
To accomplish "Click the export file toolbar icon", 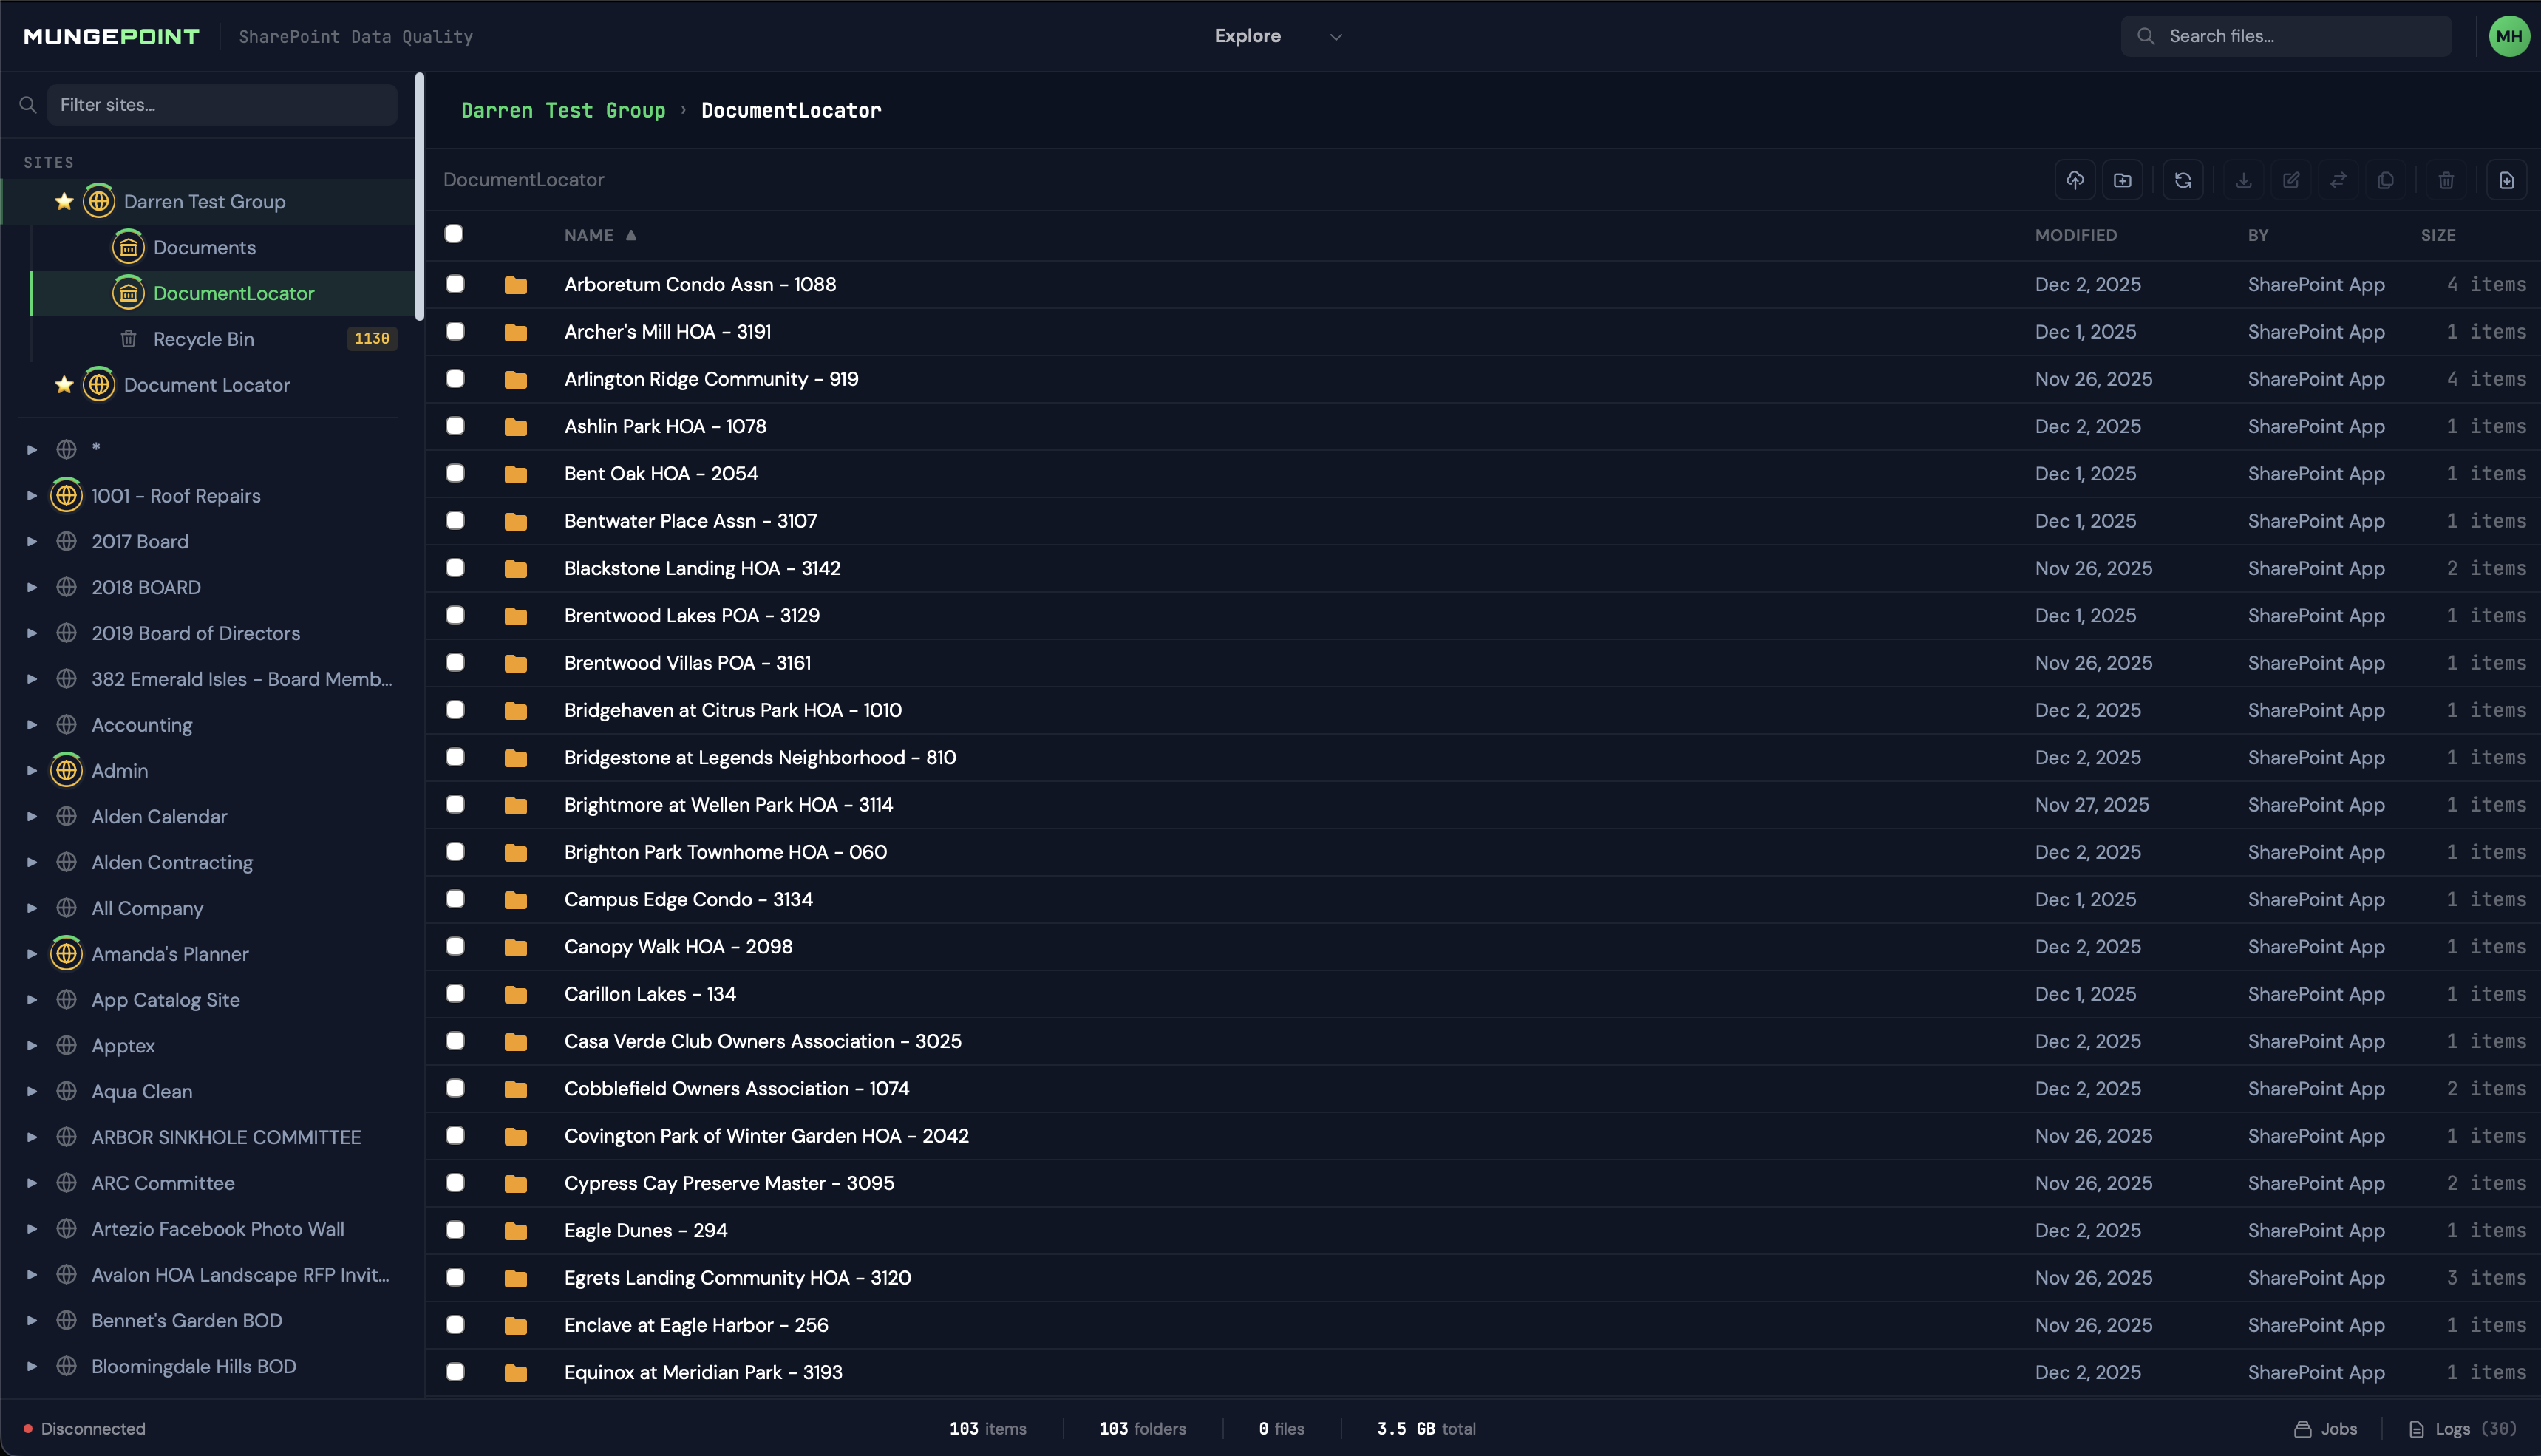I will [x=2507, y=180].
